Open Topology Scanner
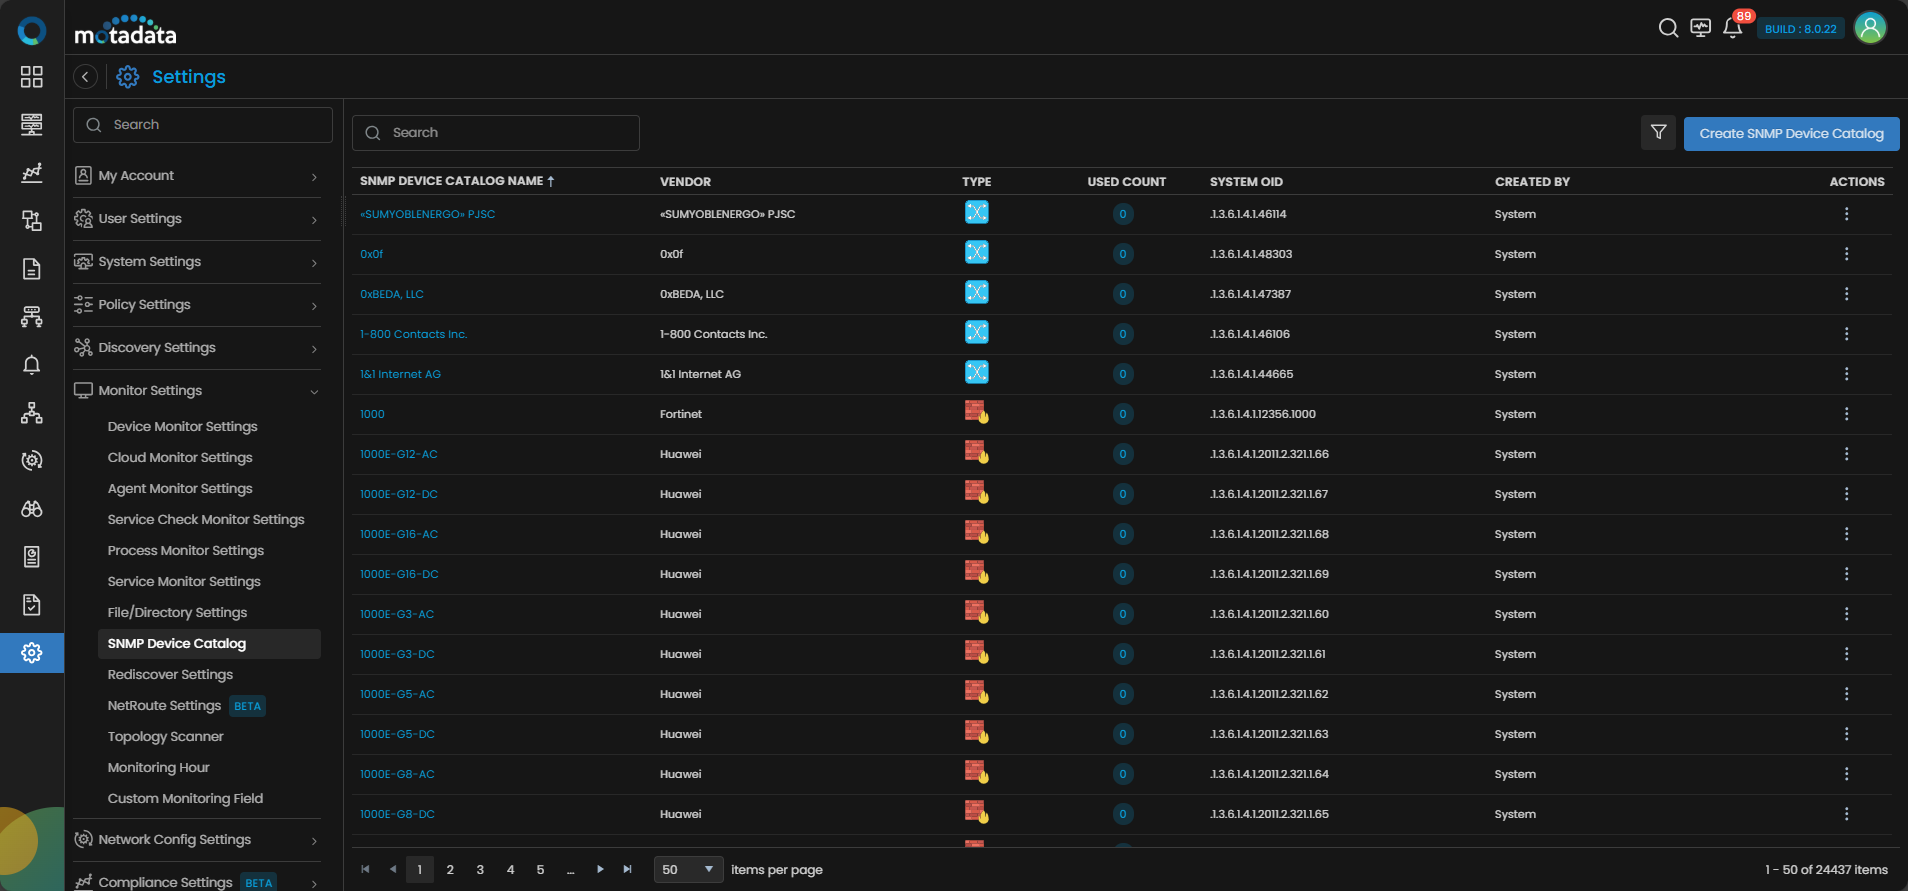The height and width of the screenshot is (891, 1908). (165, 737)
